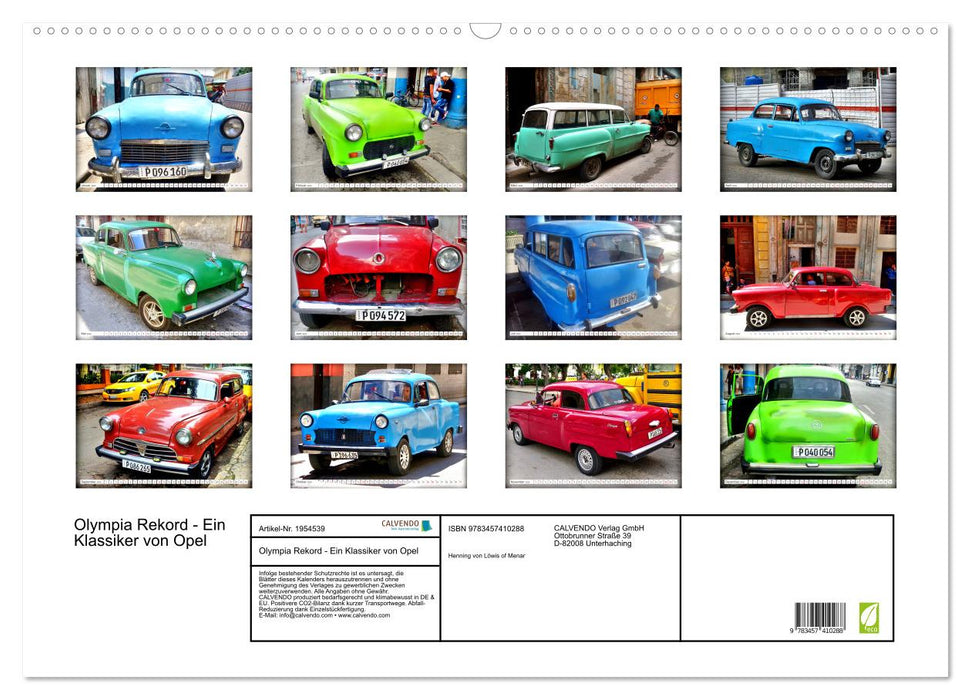Click the spiral binding at the top edge
Viewport: 971px width, 700px height.
[250, 32]
